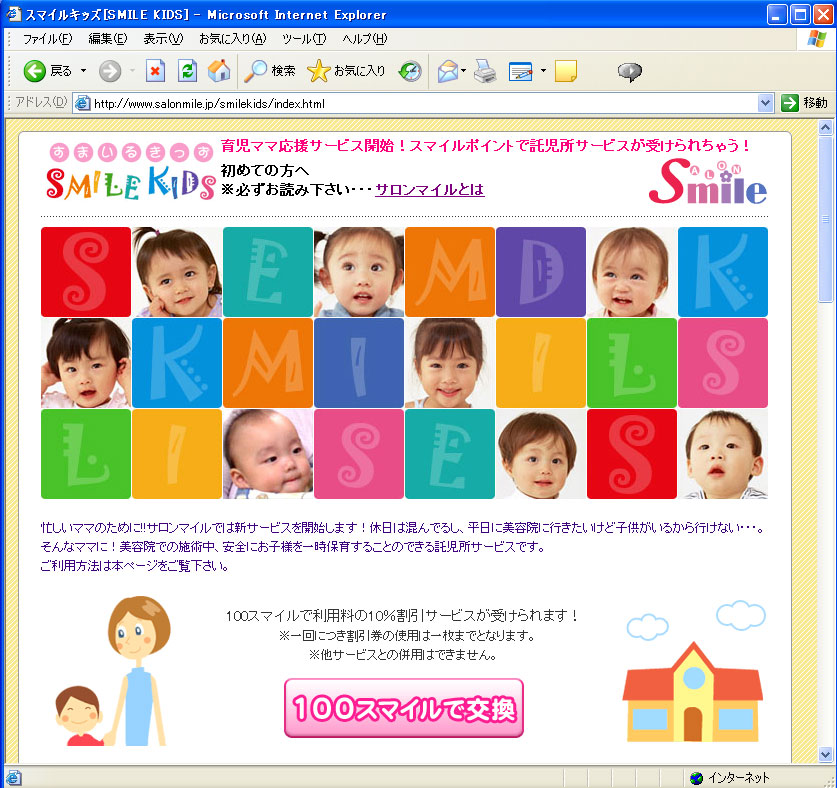Click the mother and child illustration
Image resolution: width=837 pixels, height=788 pixels.
point(114,671)
